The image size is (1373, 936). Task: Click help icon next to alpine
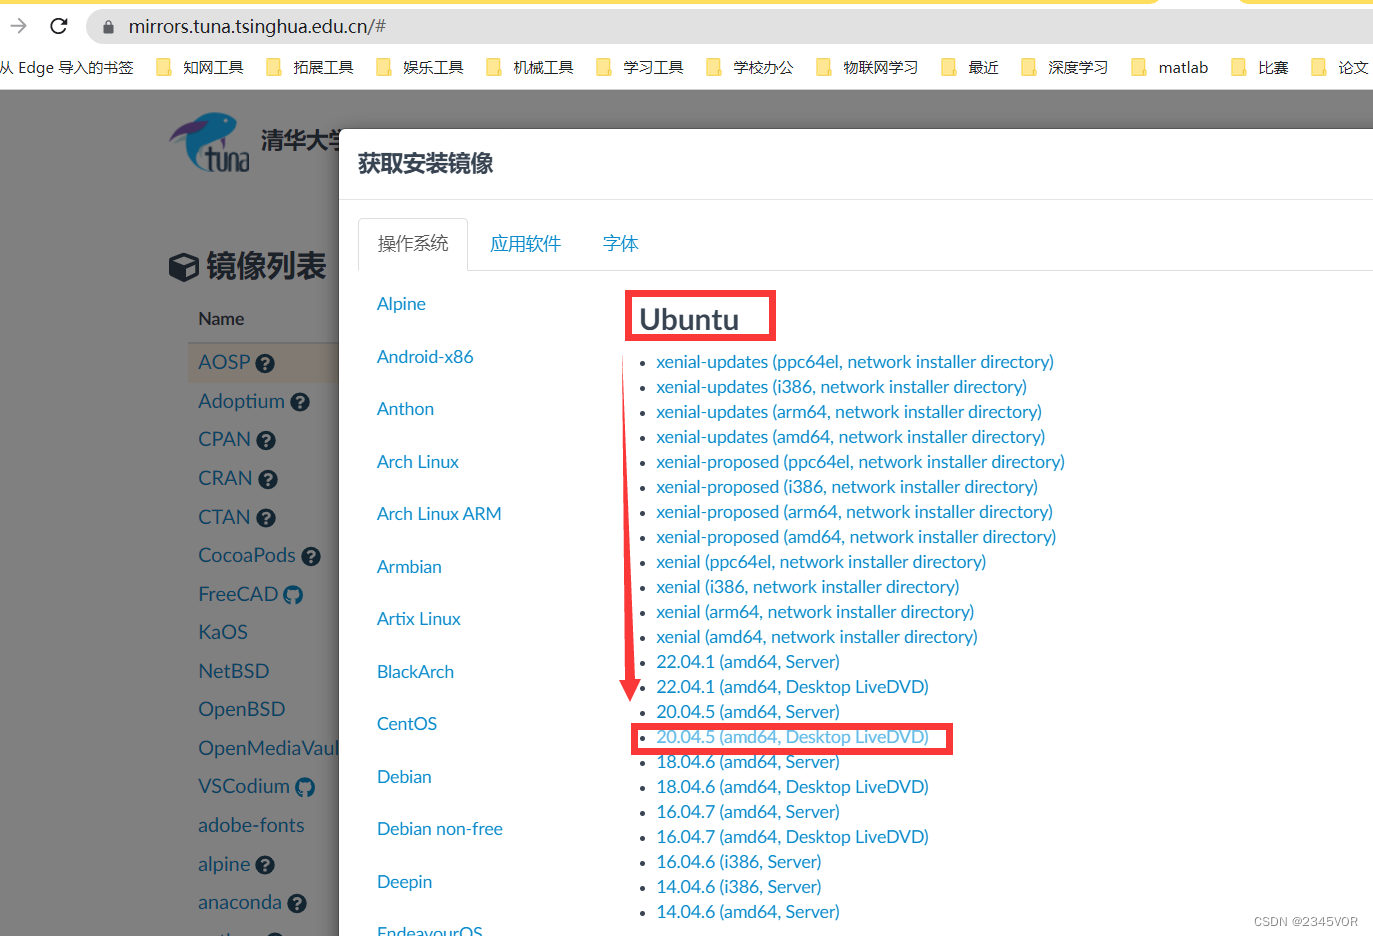(x=265, y=865)
